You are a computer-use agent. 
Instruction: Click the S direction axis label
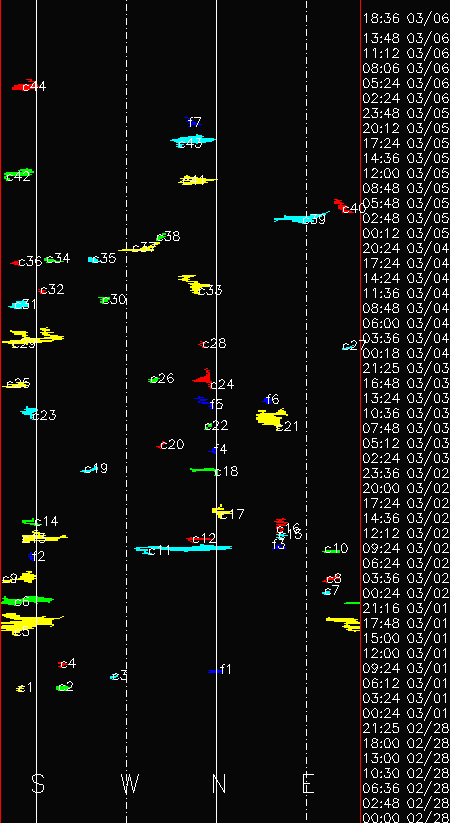pos(38,784)
